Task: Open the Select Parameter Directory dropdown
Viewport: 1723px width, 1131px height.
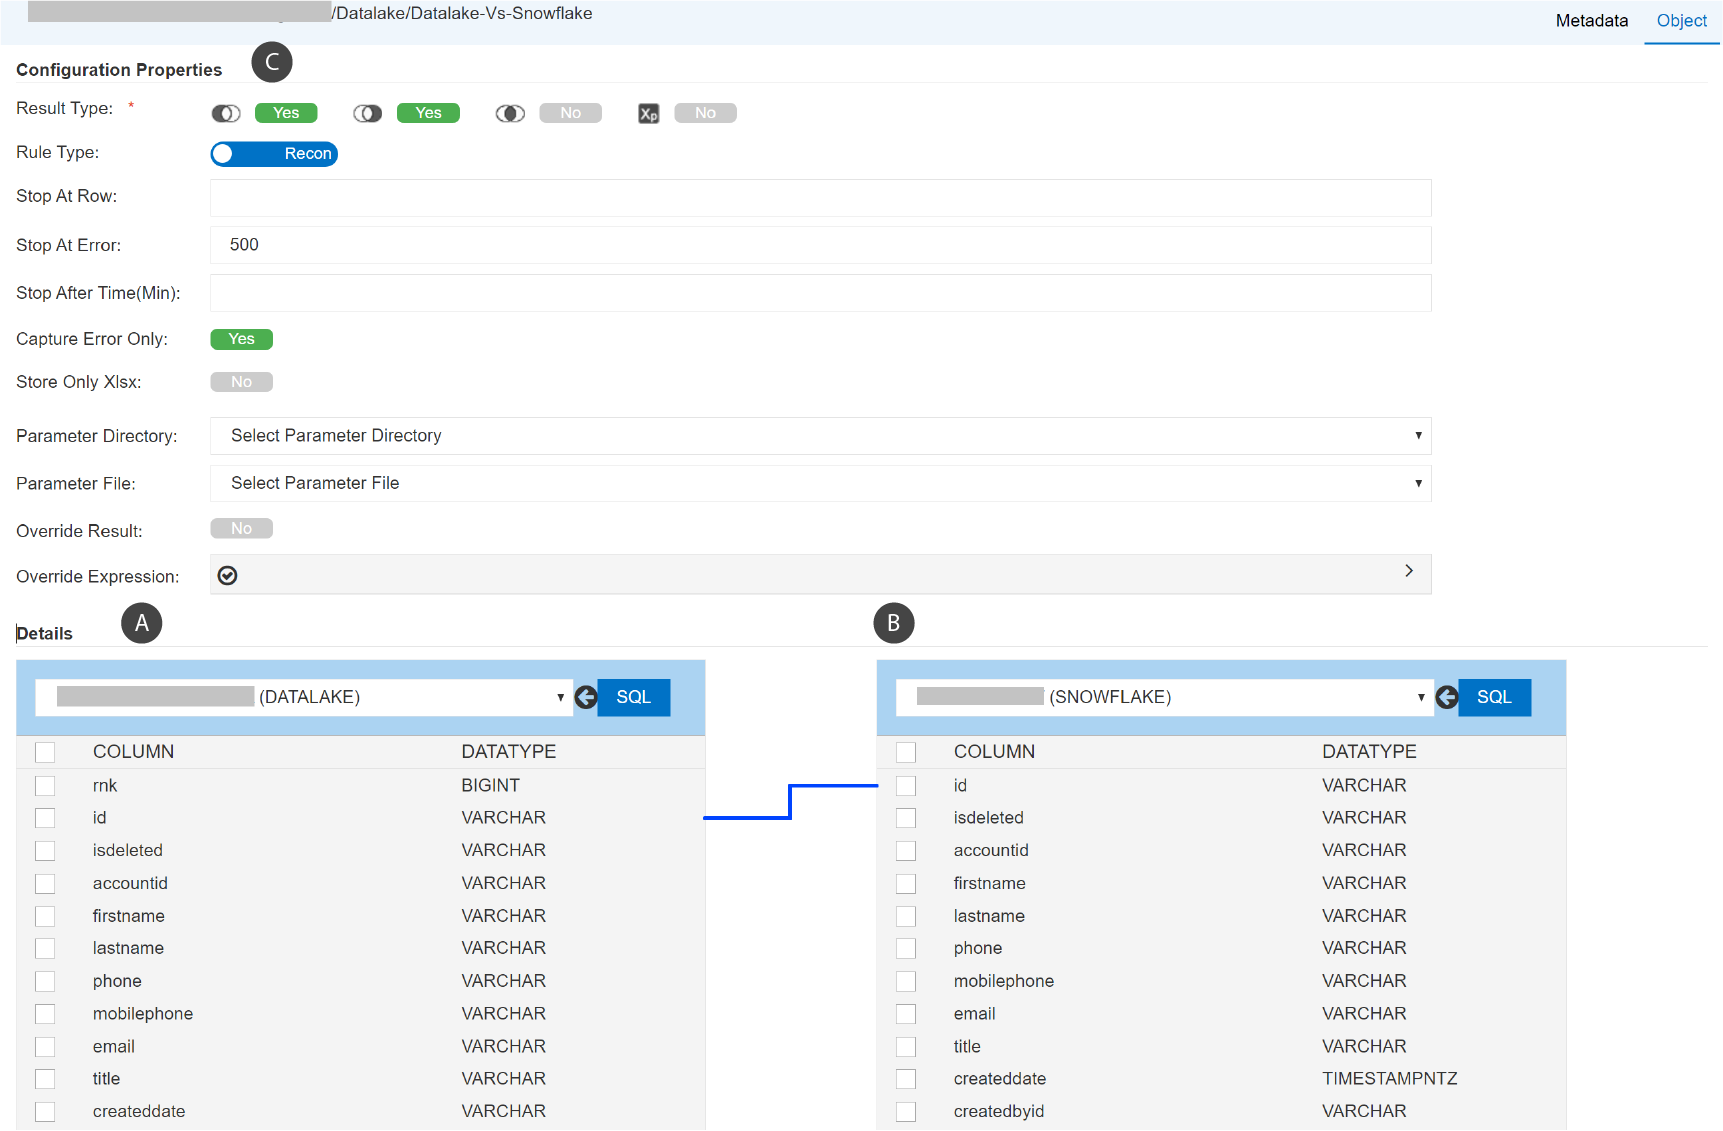Action: click(x=820, y=436)
